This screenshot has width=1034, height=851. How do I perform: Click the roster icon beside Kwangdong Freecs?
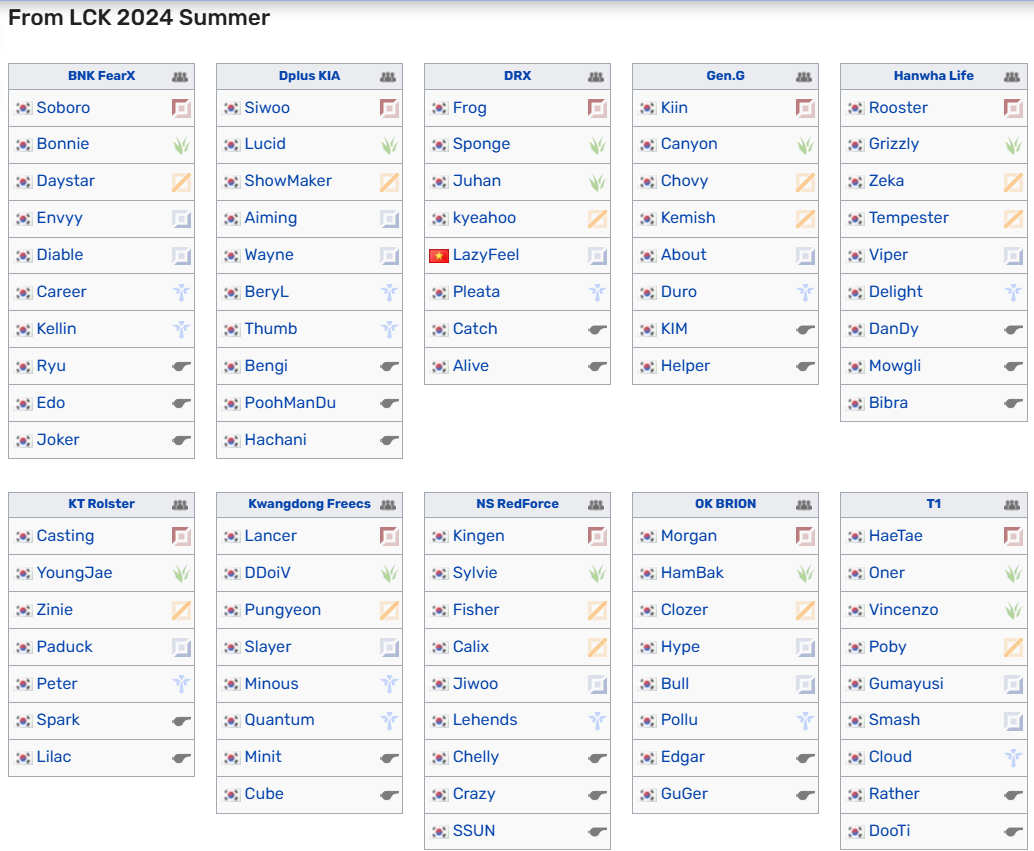388,505
